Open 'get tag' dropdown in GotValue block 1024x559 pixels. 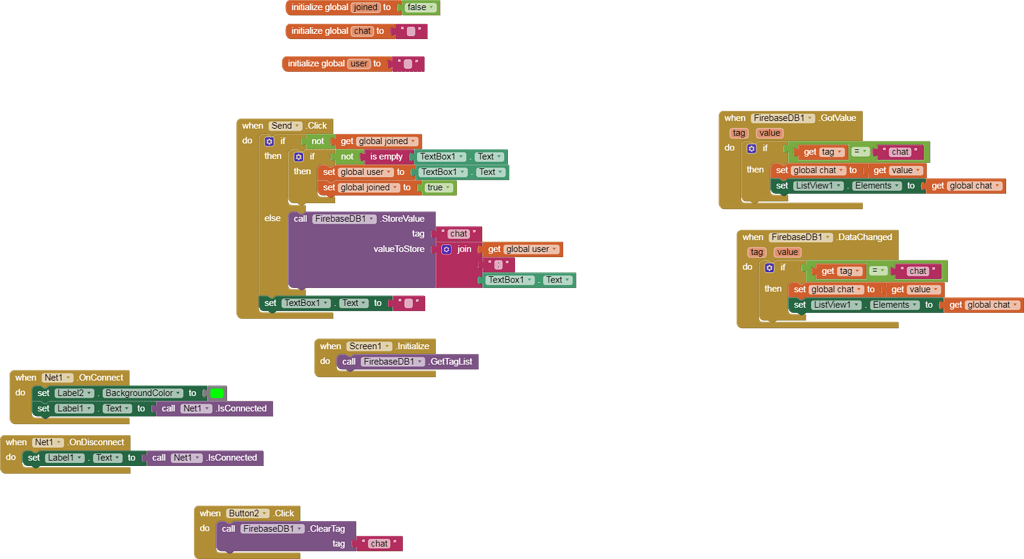tap(831, 152)
